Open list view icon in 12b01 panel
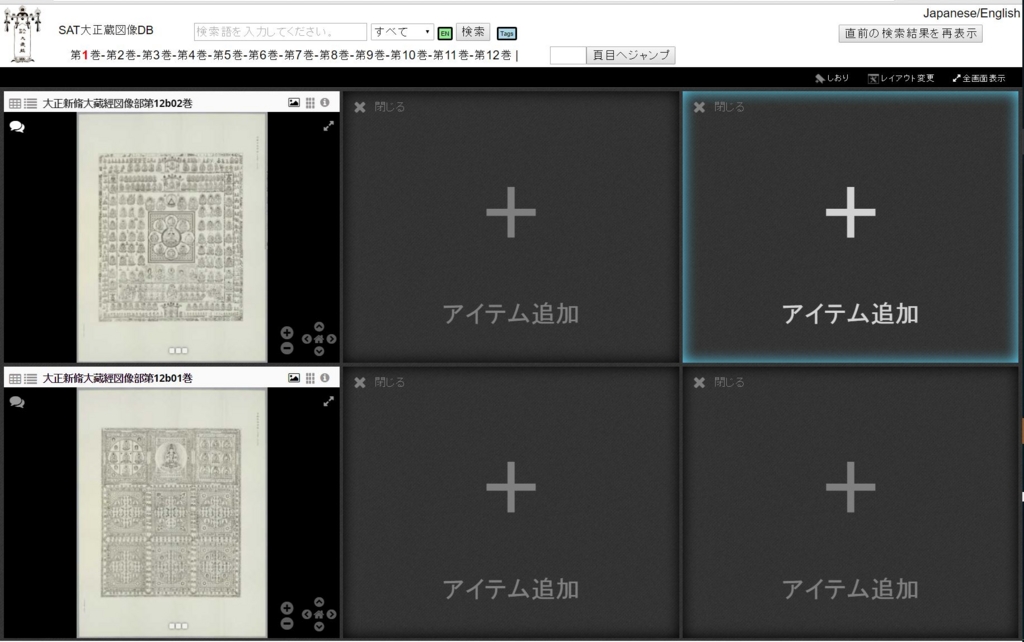This screenshot has width=1024, height=642. point(31,378)
